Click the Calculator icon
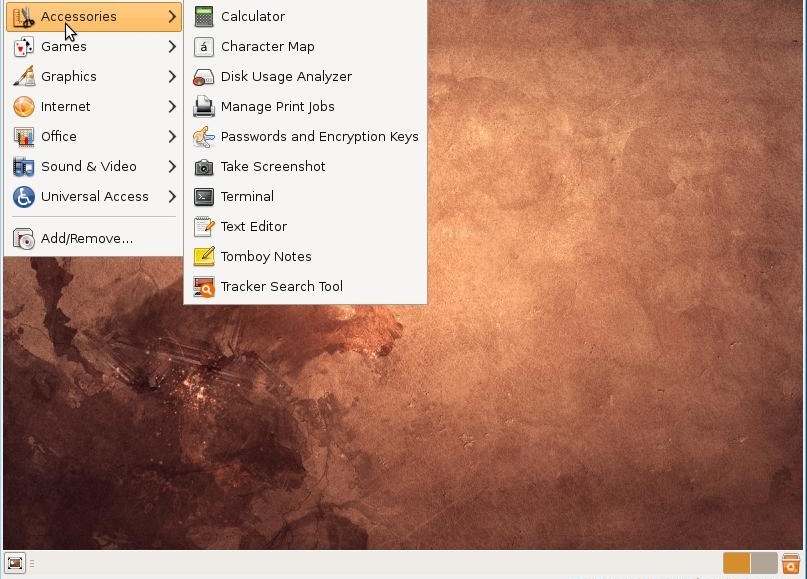 click(x=204, y=16)
